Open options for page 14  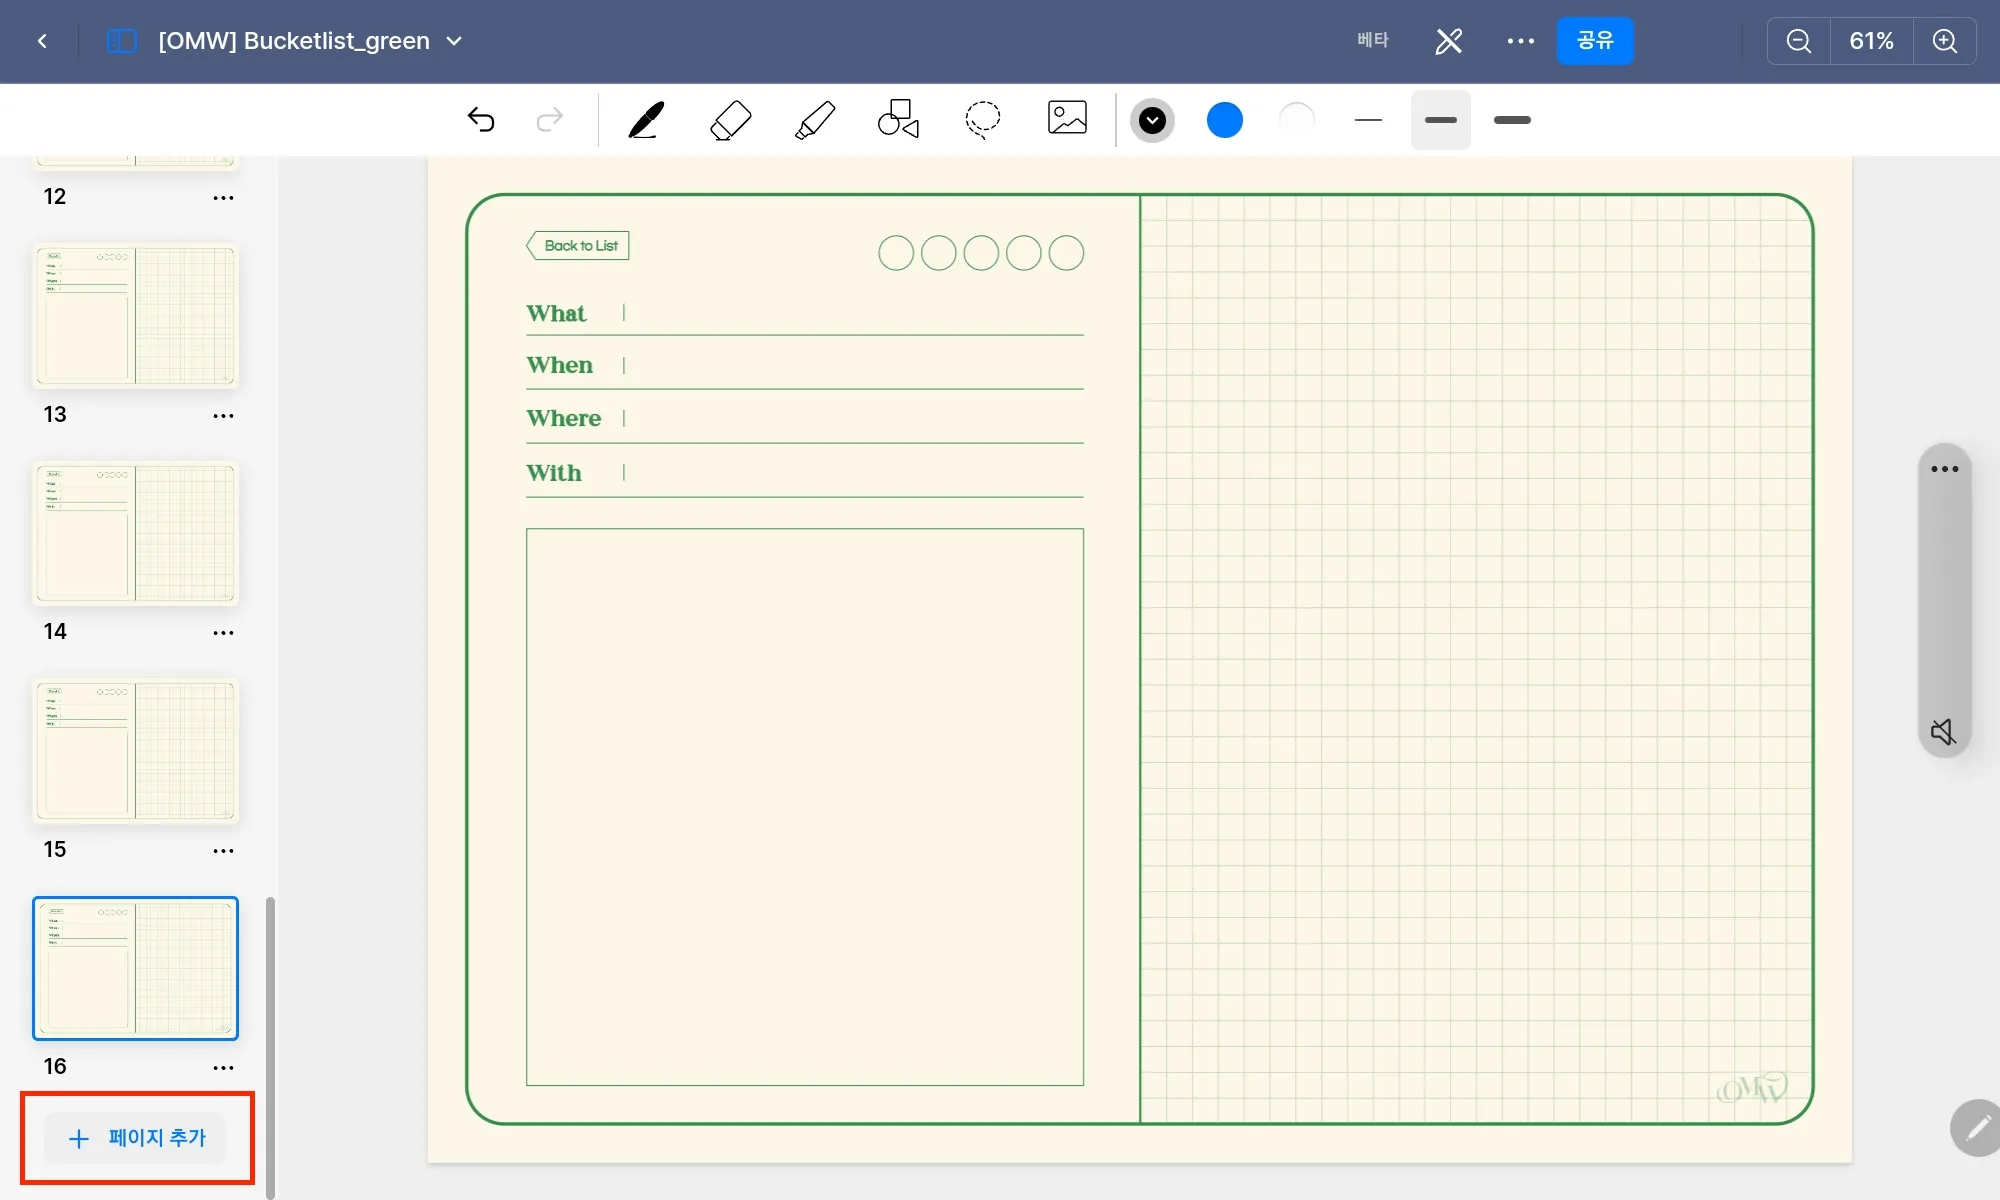[x=223, y=633]
